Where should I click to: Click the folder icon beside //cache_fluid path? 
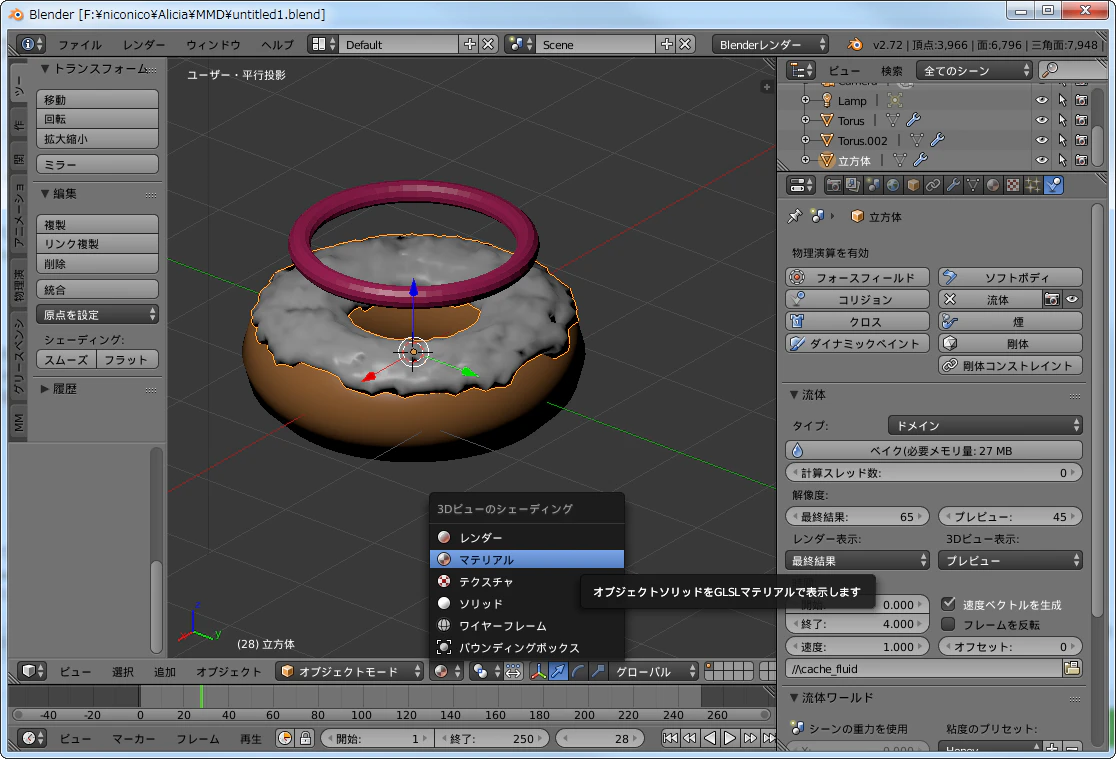click(1072, 669)
